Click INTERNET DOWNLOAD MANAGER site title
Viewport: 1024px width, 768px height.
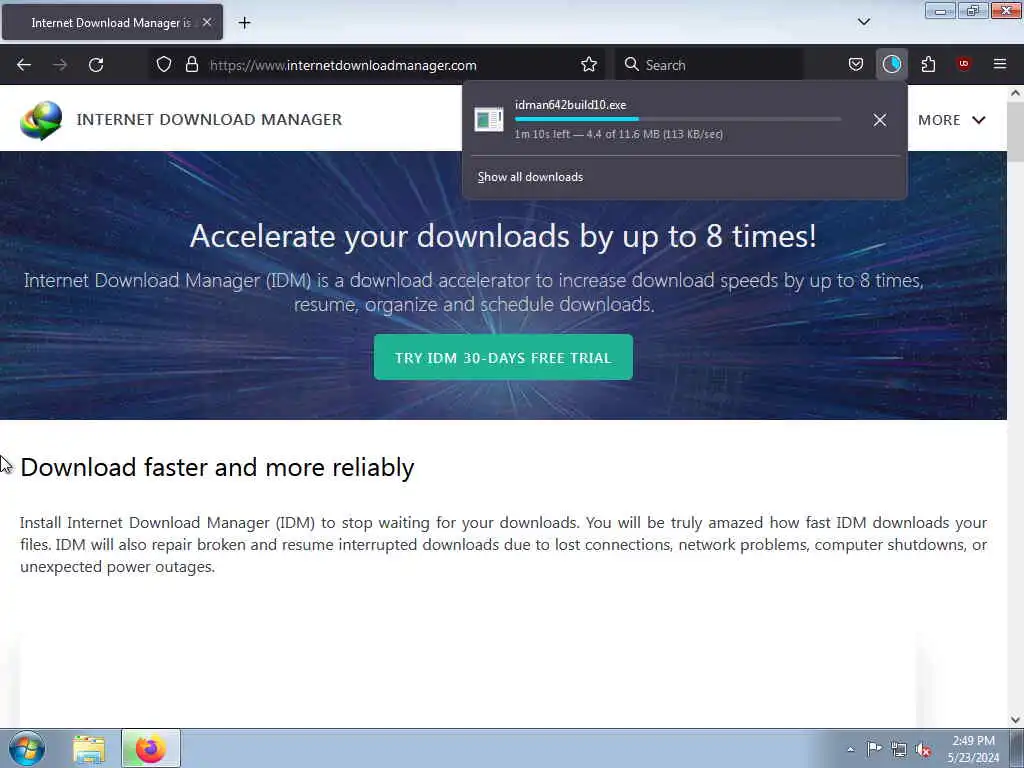tap(209, 120)
